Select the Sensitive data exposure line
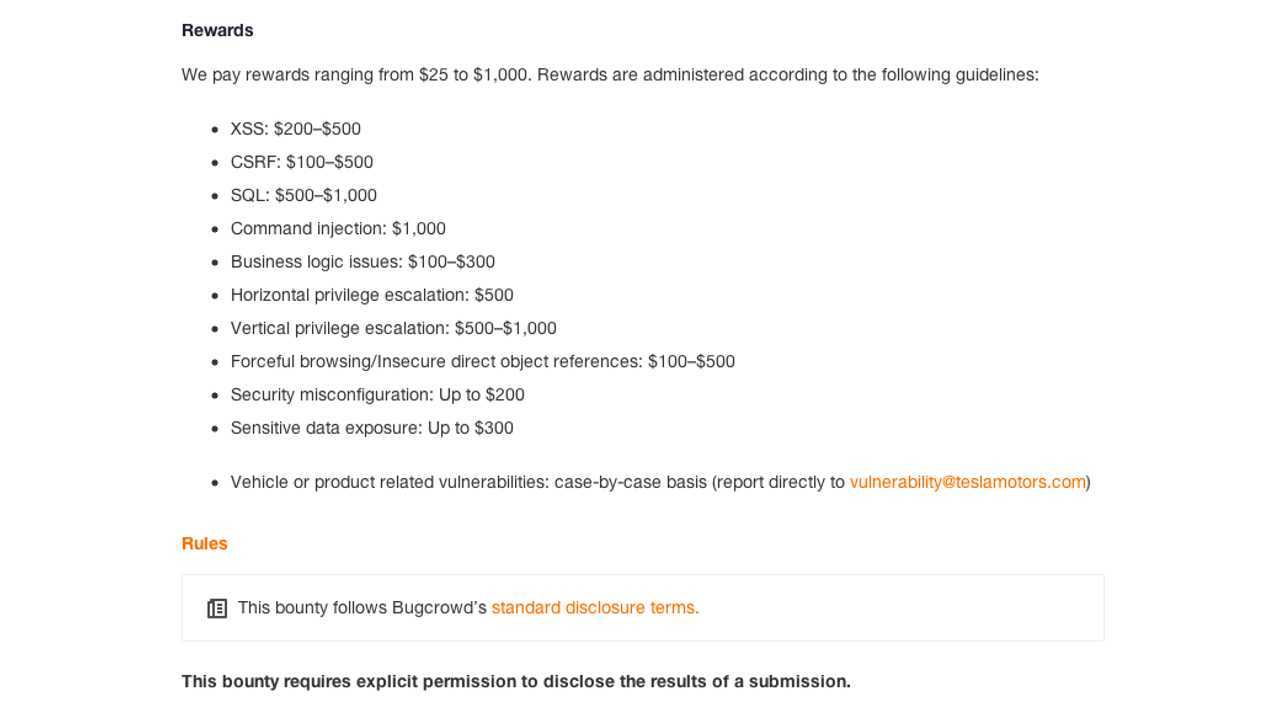 [372, 428]
